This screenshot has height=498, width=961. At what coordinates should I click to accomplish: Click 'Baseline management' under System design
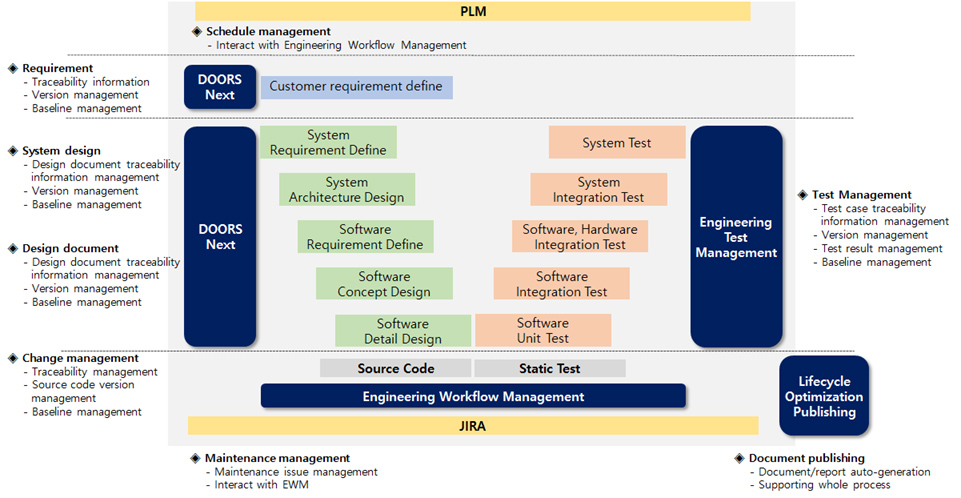[86, 205]
